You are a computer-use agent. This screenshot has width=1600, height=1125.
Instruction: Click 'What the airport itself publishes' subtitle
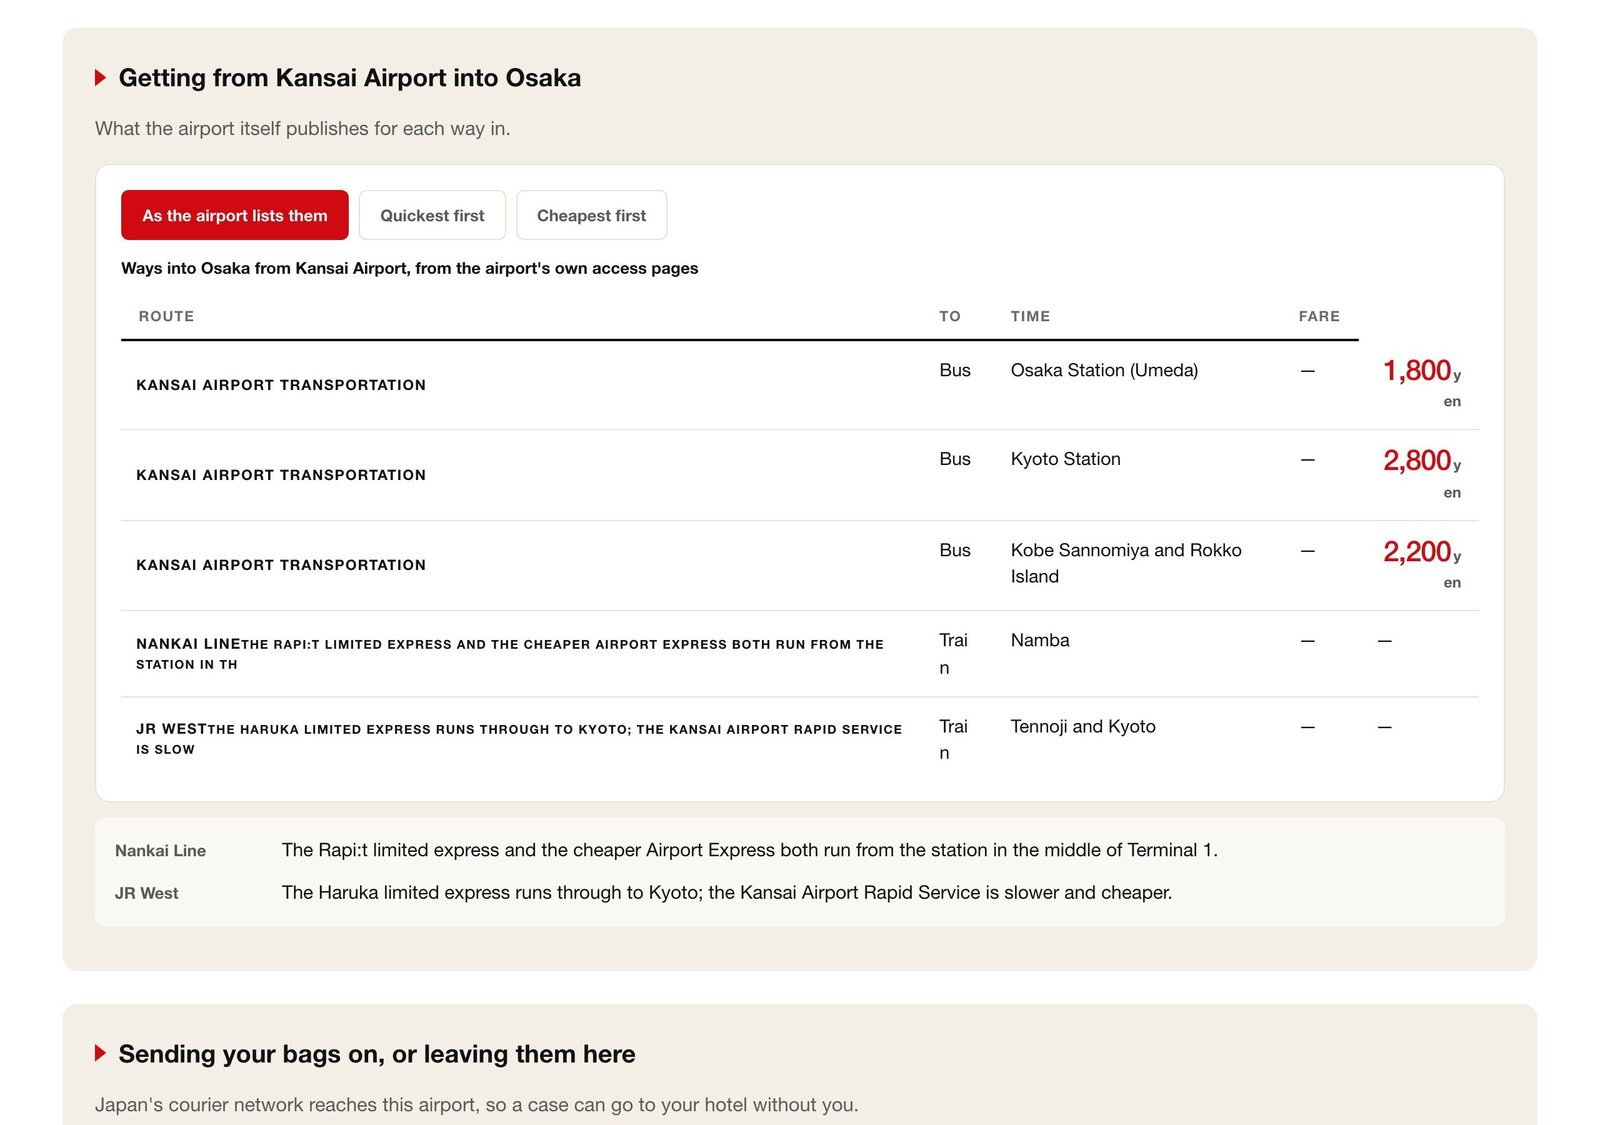click(x=302, y=128)
